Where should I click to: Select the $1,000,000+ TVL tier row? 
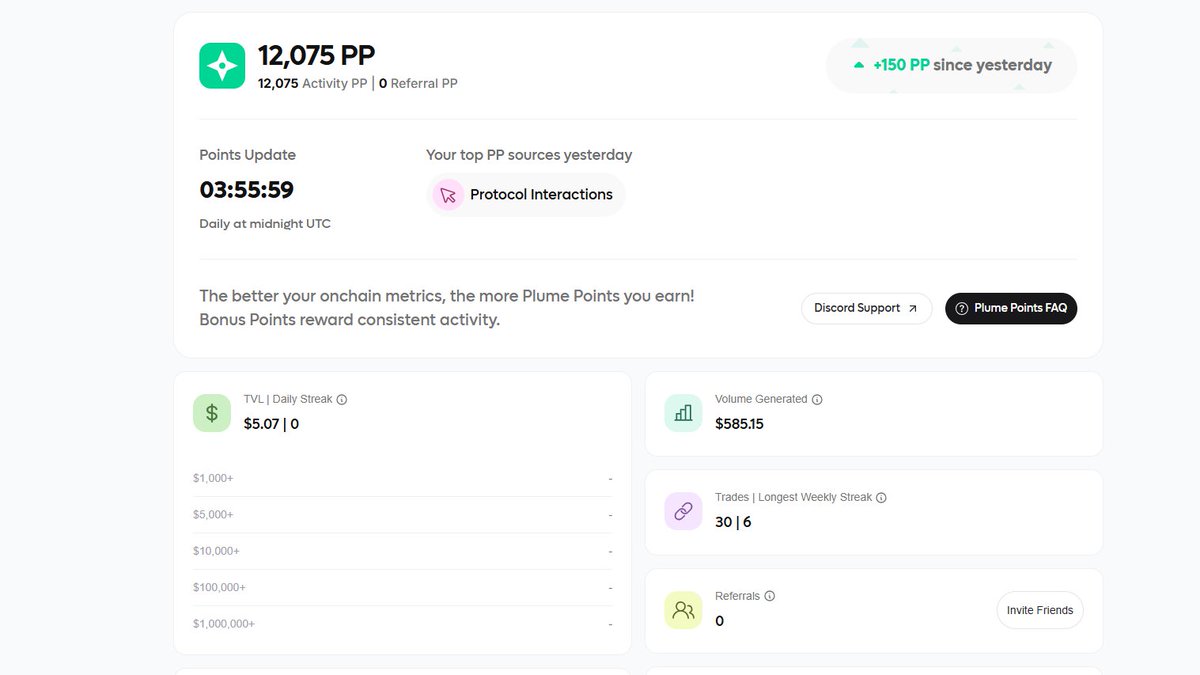coord(402,623)
